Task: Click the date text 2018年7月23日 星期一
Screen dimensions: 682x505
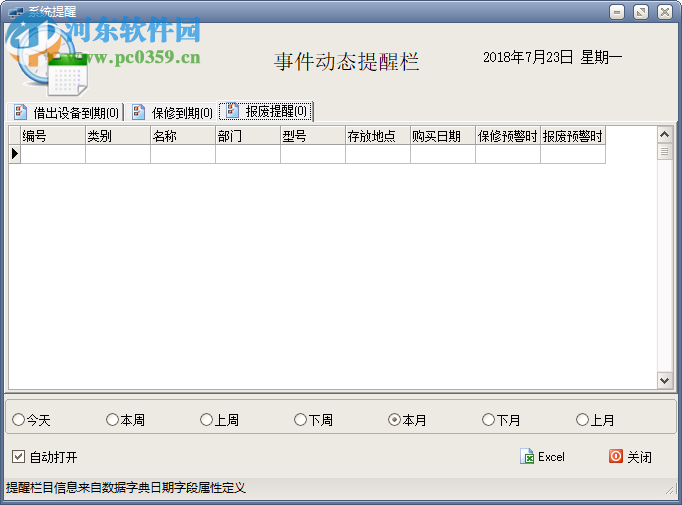Action: pos(552,57)
